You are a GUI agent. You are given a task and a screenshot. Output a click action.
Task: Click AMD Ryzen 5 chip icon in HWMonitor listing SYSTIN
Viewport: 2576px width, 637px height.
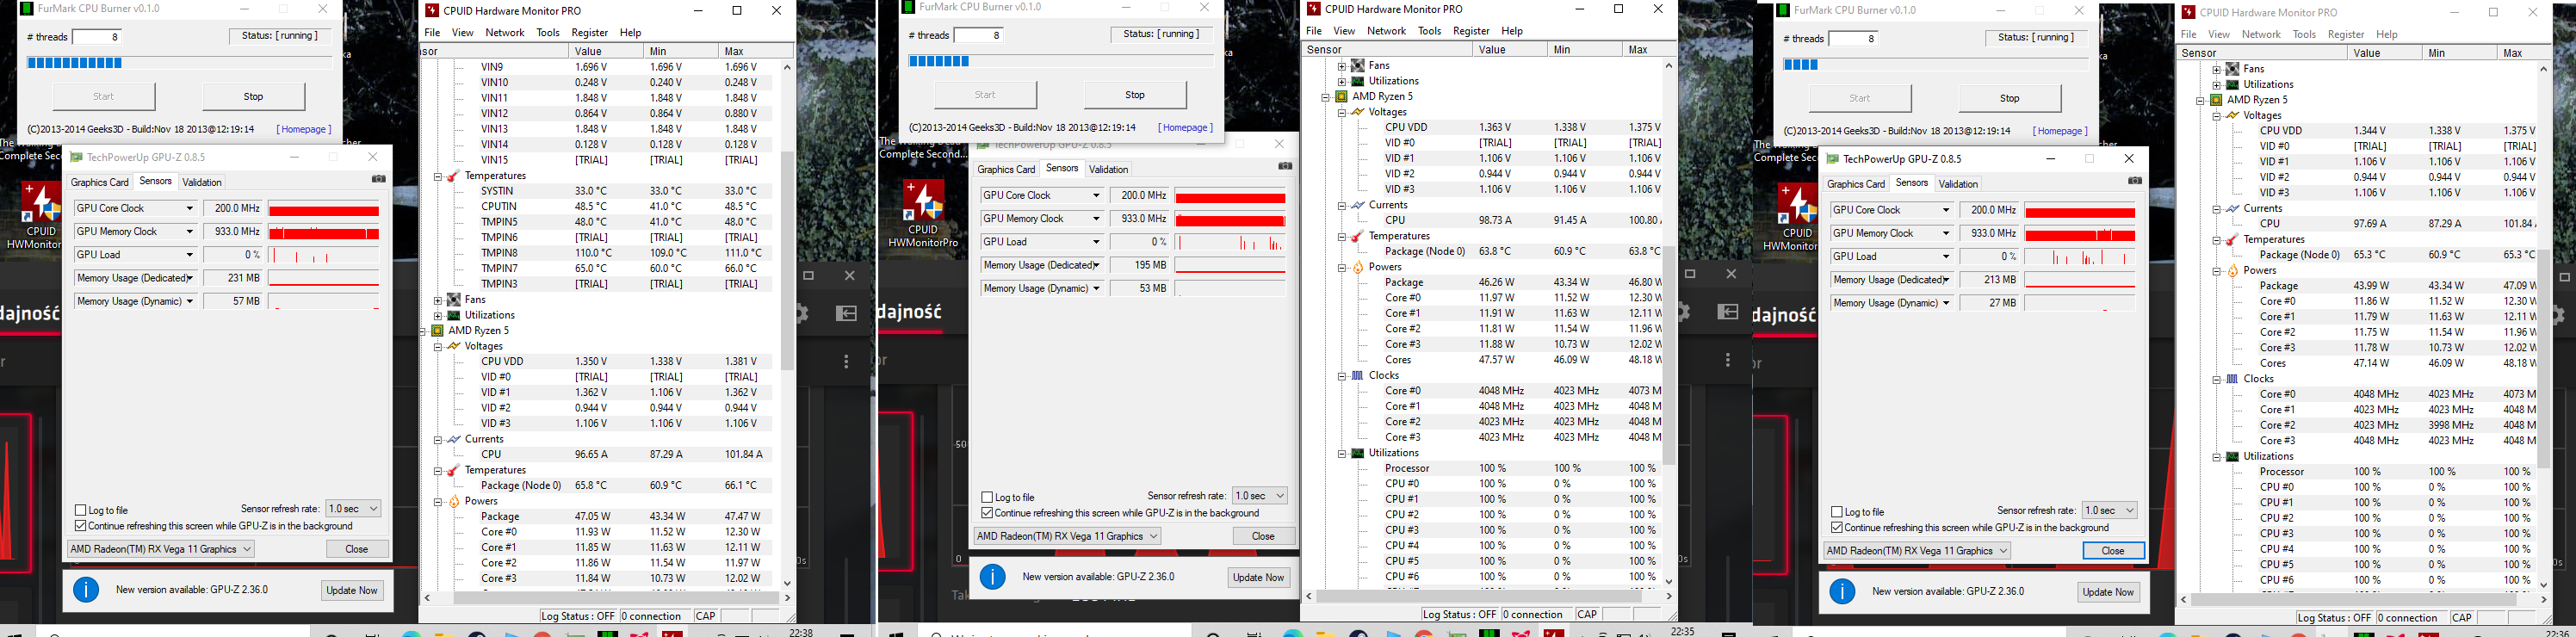pos(437,330)
